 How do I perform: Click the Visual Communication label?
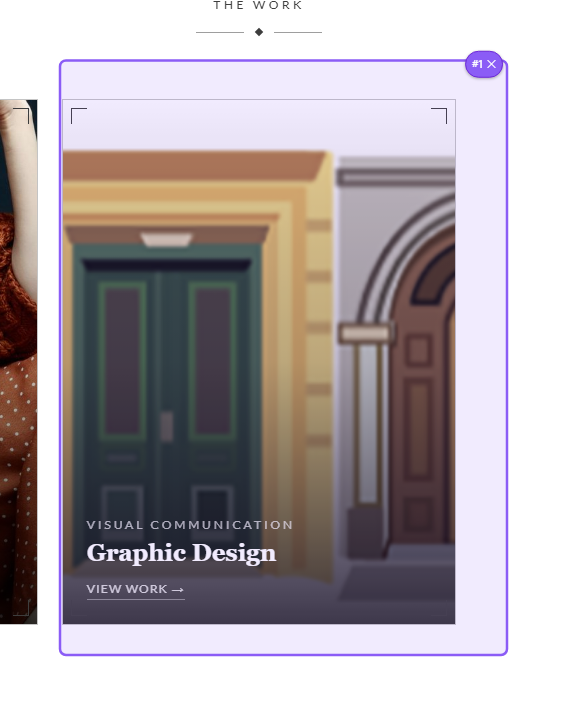(190, 525)
